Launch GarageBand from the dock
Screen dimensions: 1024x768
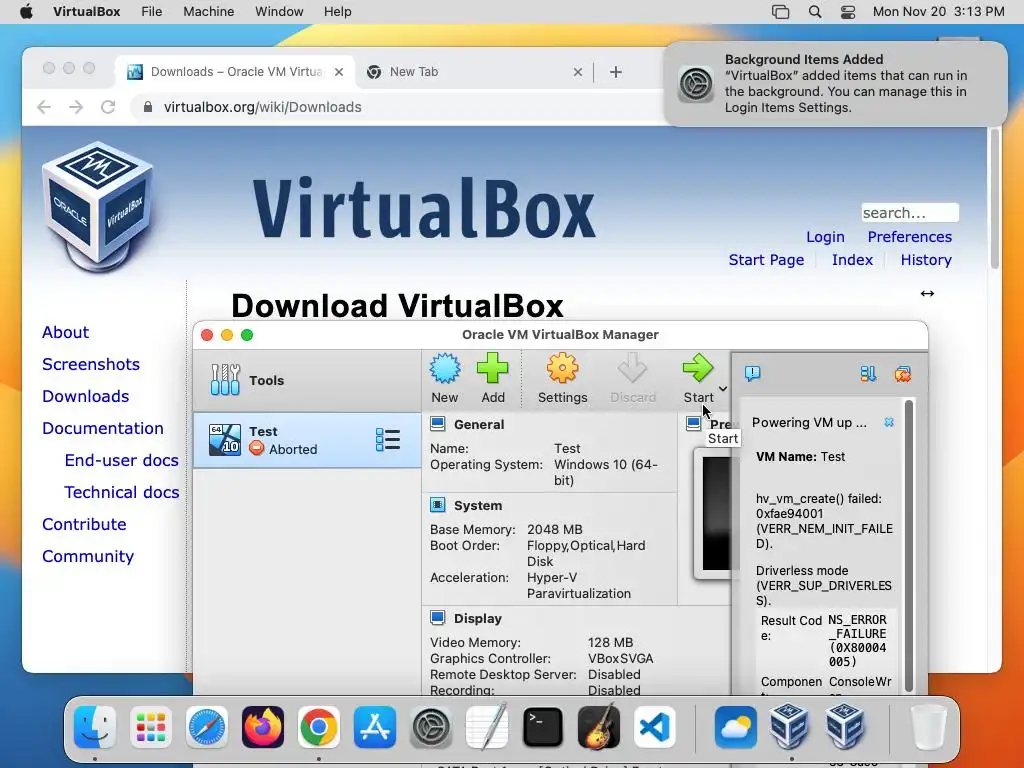click(599, 727)
